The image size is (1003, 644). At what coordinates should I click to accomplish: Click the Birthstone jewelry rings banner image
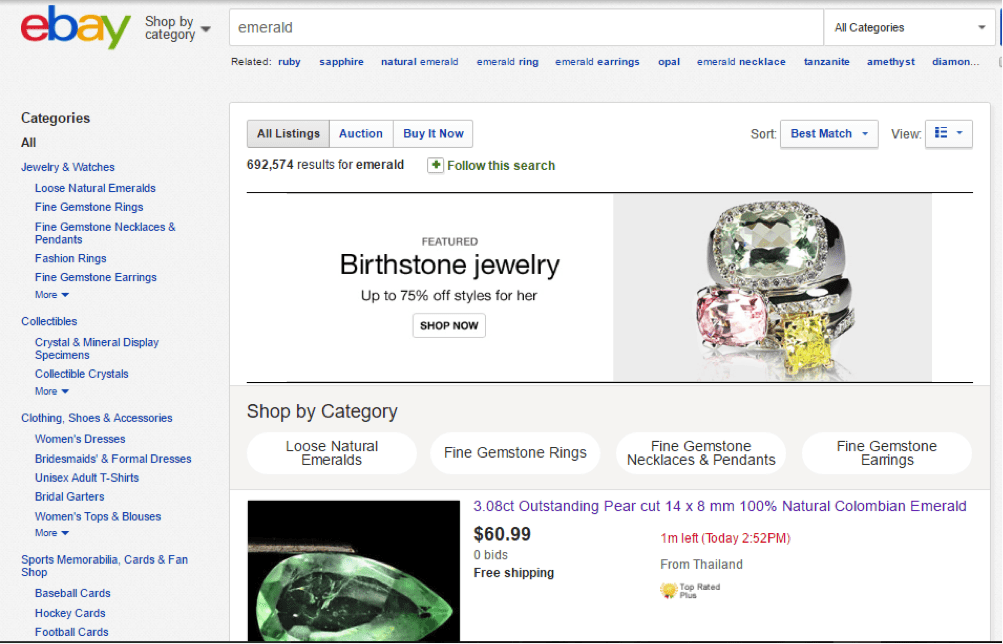tap(772, 287)
